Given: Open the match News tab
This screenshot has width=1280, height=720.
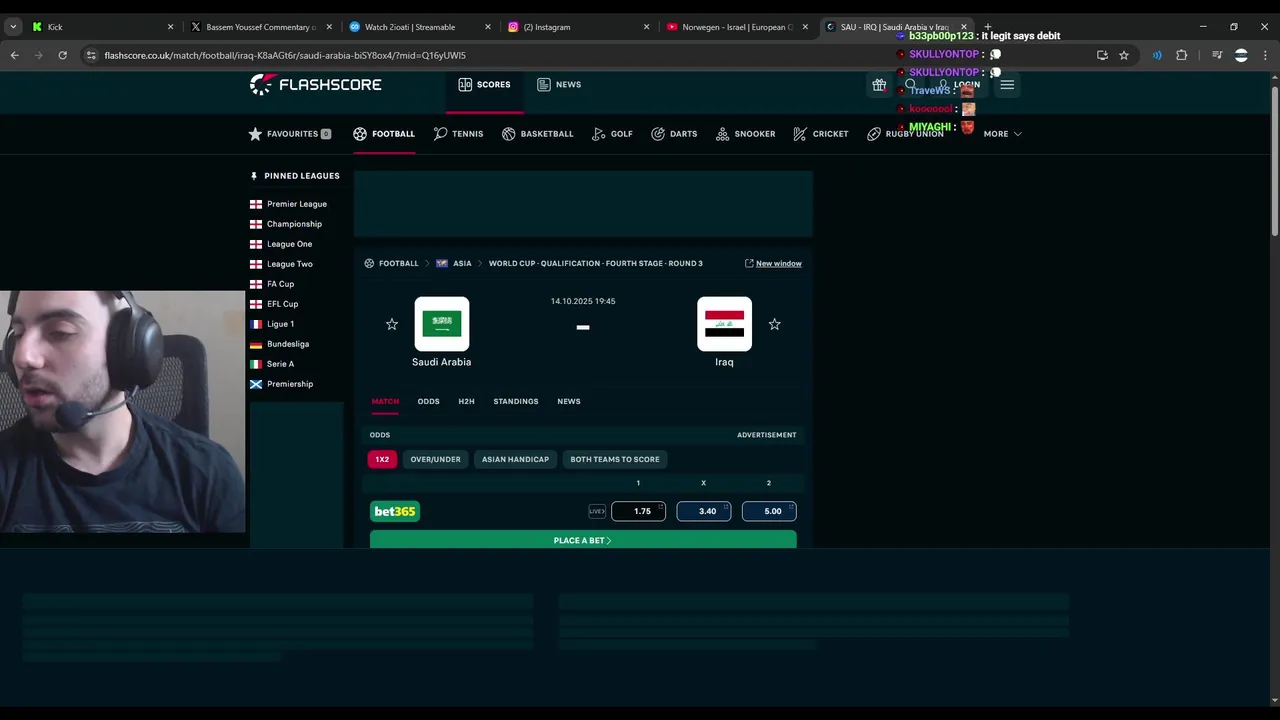Looking at the screenshot, I should tap(569, 401).
